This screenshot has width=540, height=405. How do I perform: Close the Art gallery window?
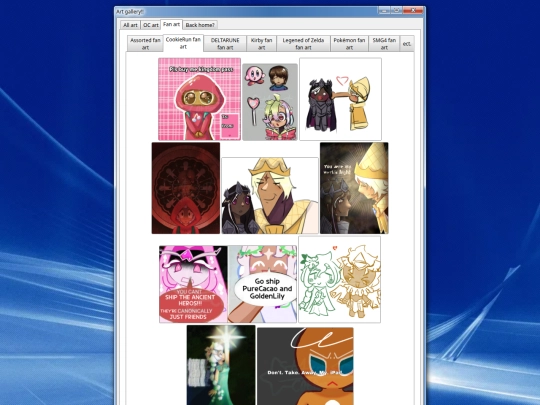[413, 10]
